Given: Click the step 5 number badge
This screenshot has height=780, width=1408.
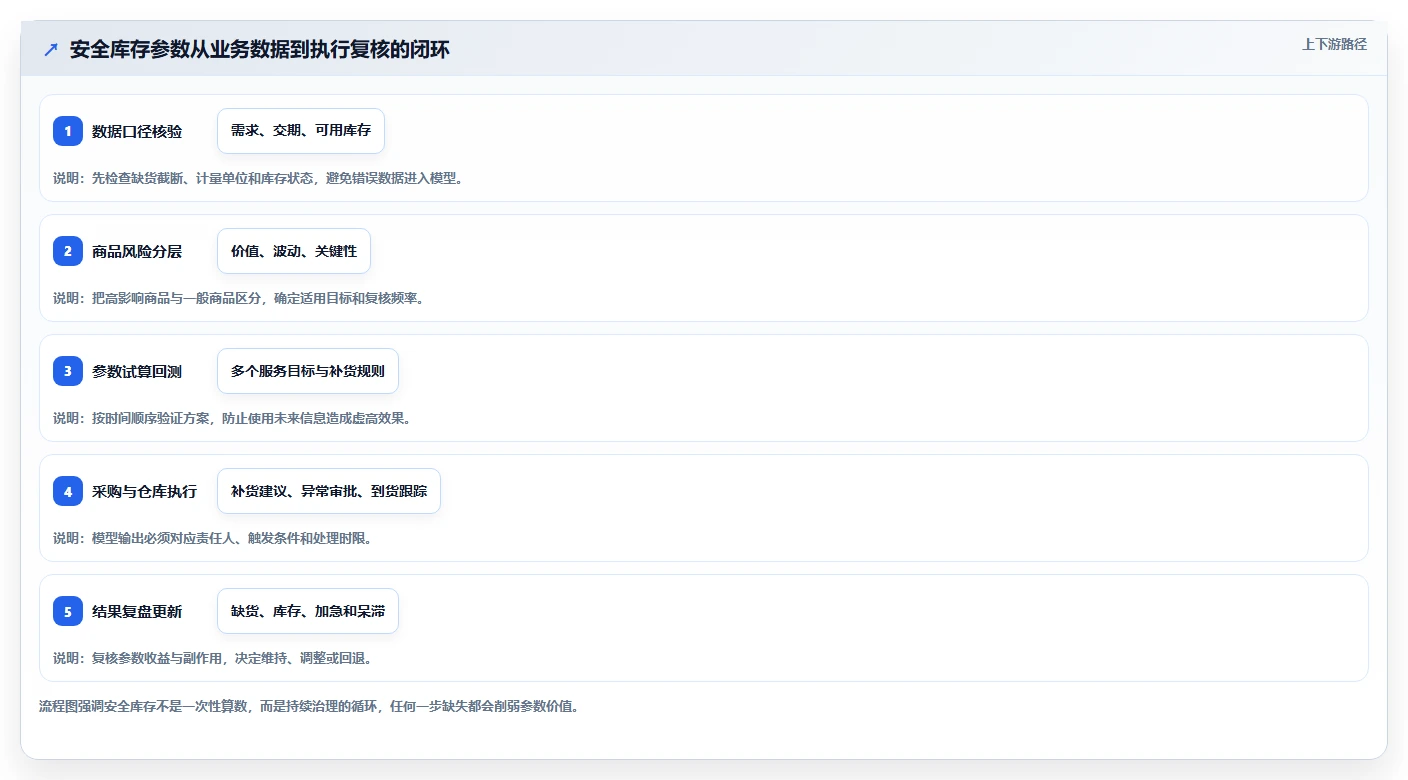Looking at the screenshot, I should (x=68, y=611).
